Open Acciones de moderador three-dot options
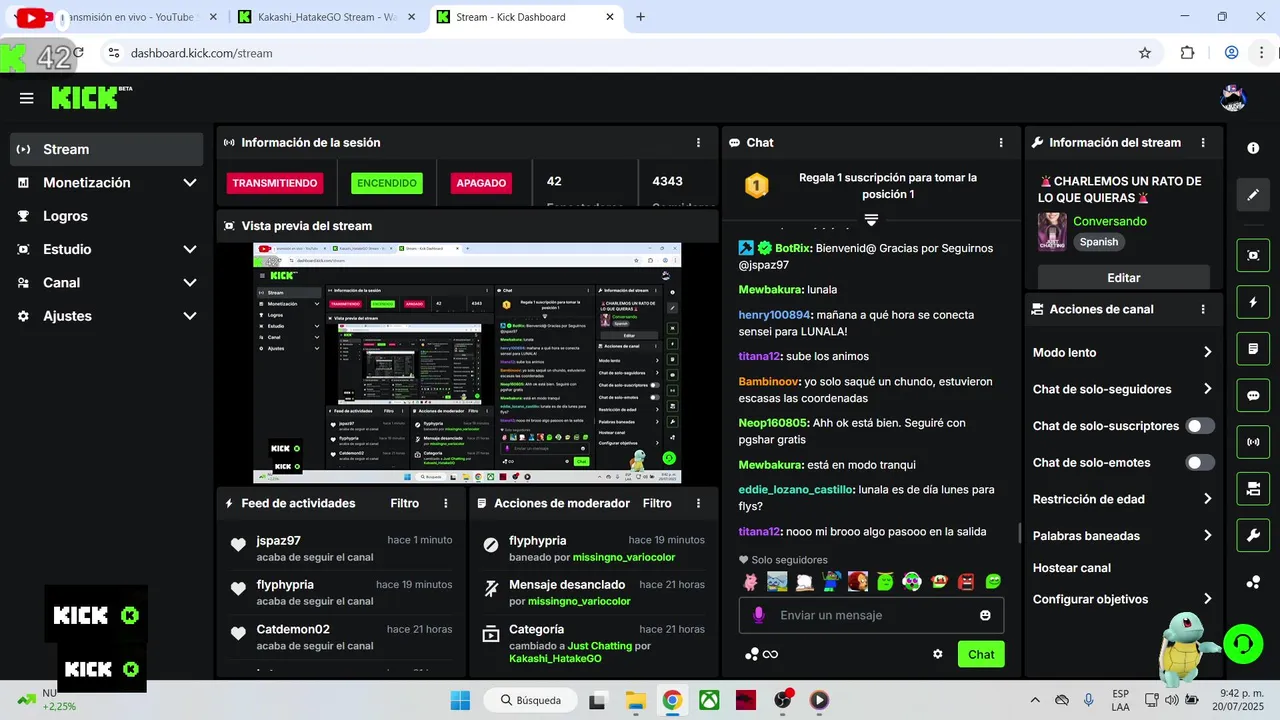The height and width of the screenshot is (720, 1280). coord(699,504)
